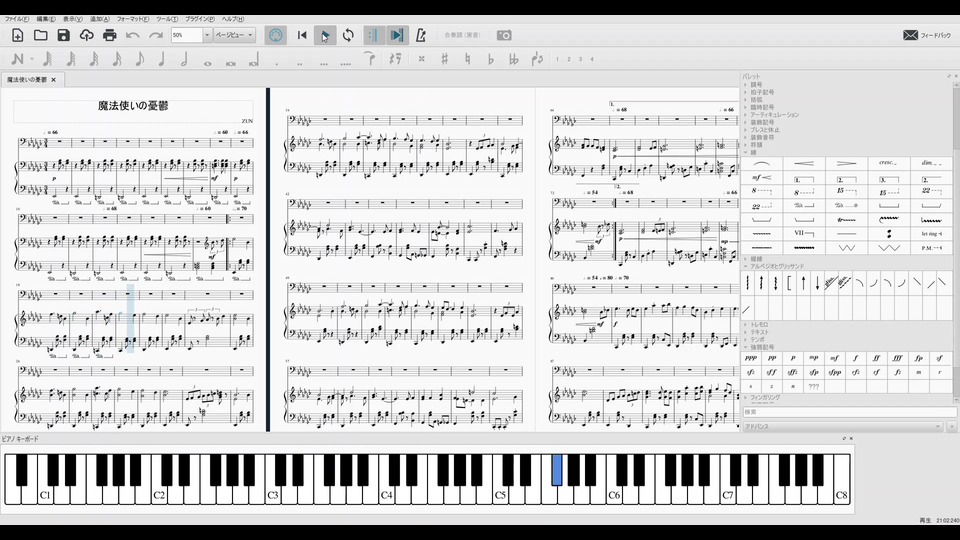
Task: Toggle the MIDI input button
Action: point(276,36)
